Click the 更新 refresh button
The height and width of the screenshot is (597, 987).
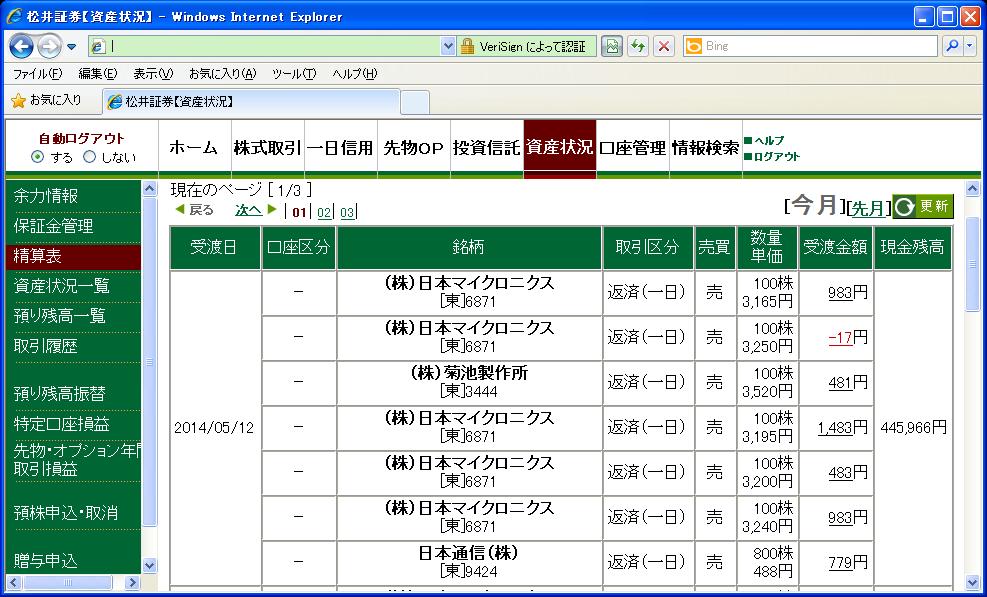pos(922,206)
